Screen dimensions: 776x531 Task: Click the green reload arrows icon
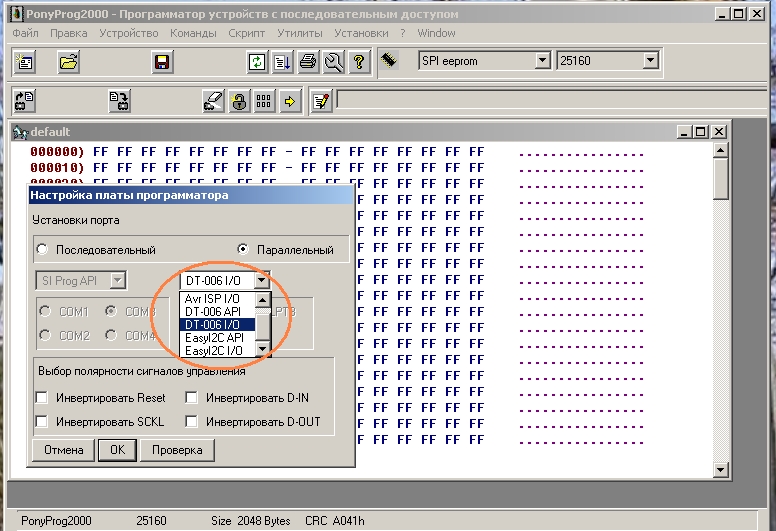257,62
